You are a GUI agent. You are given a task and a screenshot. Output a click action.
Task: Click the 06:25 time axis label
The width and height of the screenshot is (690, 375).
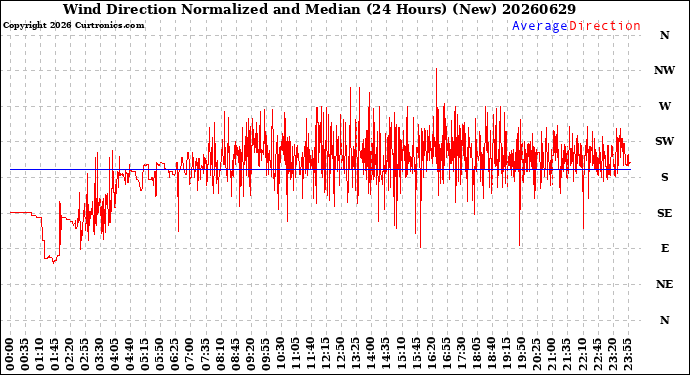tap(175, 354)
